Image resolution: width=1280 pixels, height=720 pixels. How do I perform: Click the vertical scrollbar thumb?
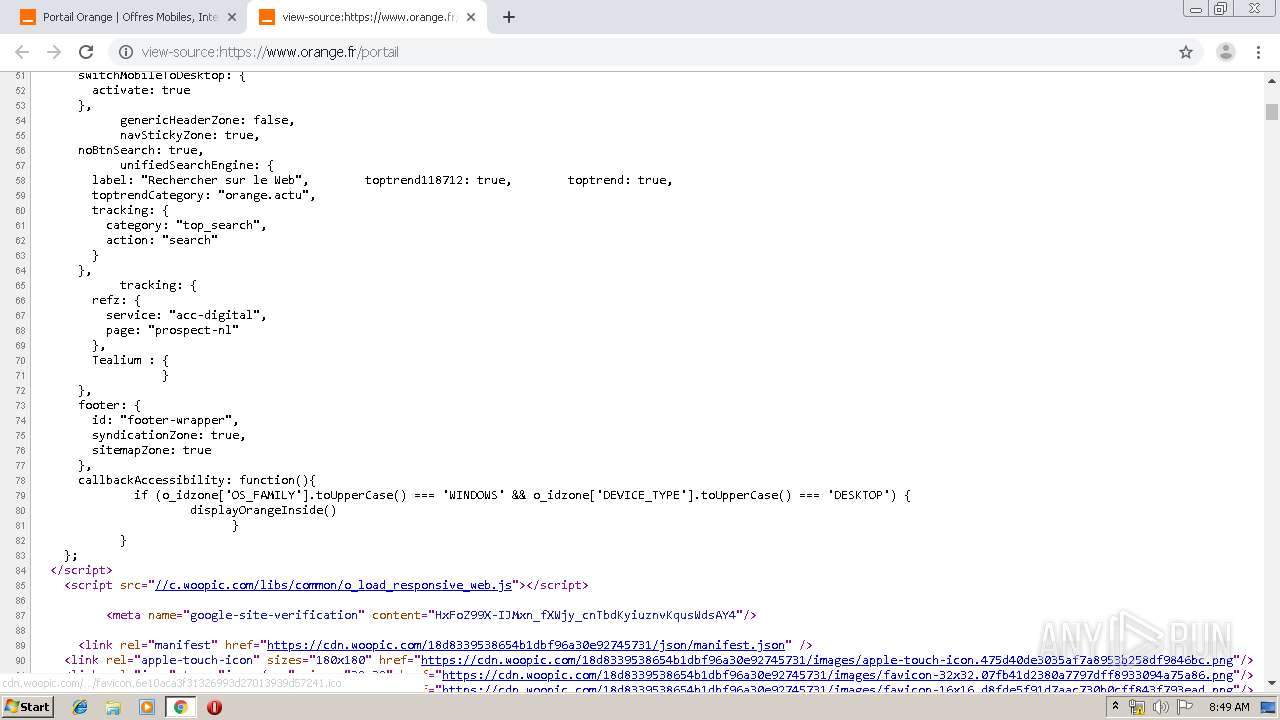pos(1271,112)
